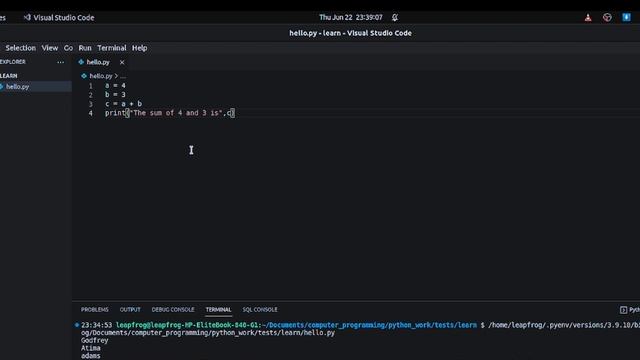Click line number 1 in gutter
Screen dimensions: 640x360
[x=91, y=86]
